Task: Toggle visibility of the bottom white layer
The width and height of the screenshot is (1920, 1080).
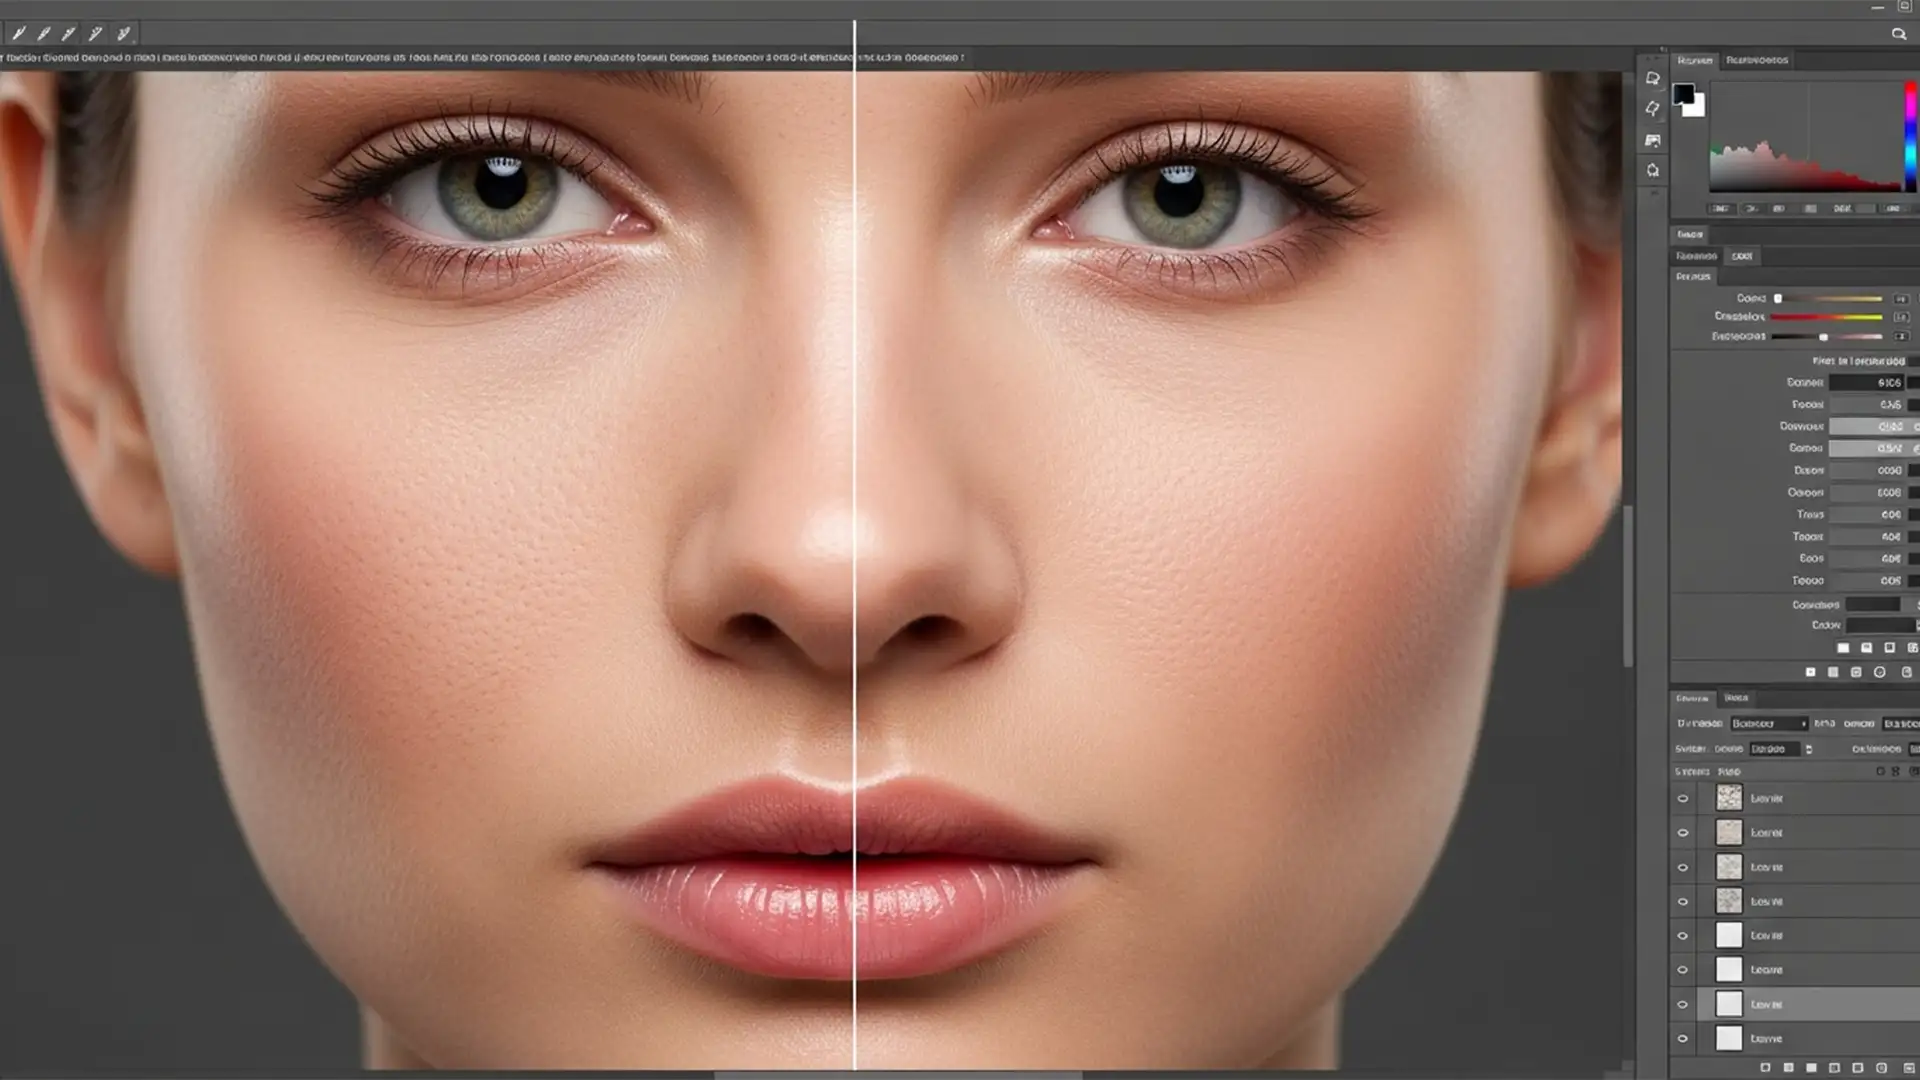Action: [x=1683, y=1038]
